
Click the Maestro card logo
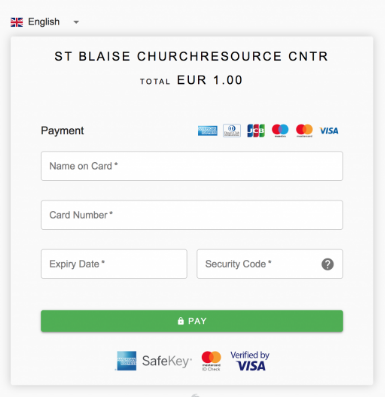click(280, 130)
